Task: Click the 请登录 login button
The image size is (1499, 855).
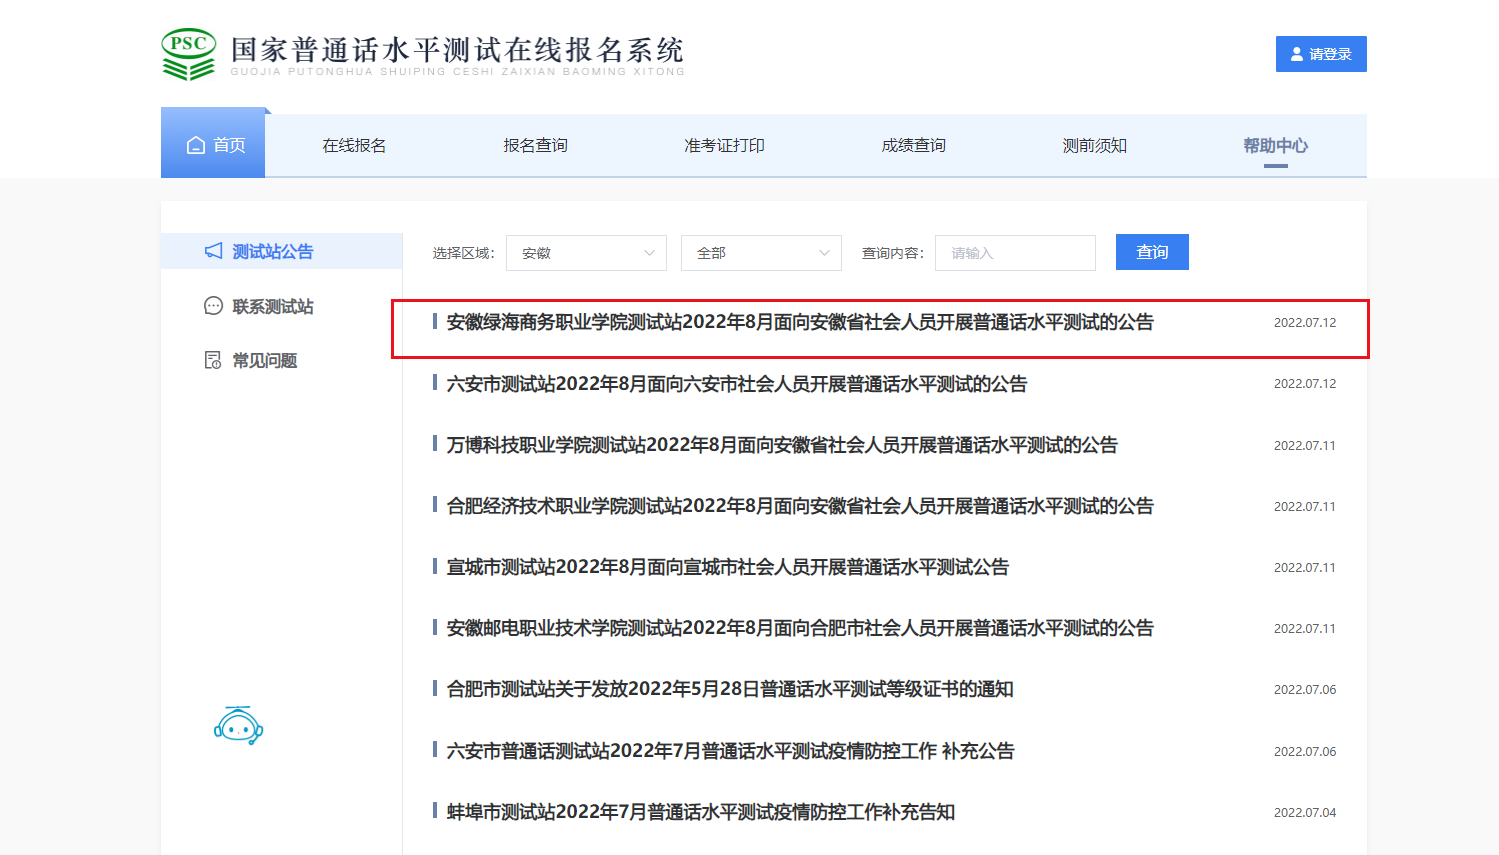Action: (x=1321, y=54)
